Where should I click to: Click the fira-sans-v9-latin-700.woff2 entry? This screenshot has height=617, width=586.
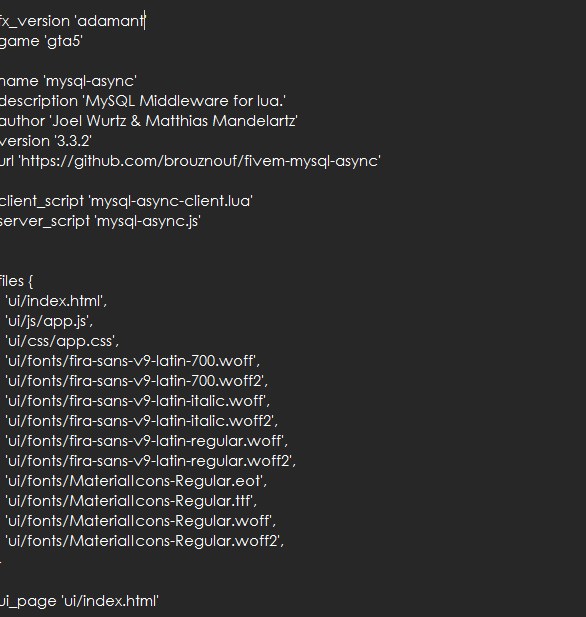click(136, 381)
